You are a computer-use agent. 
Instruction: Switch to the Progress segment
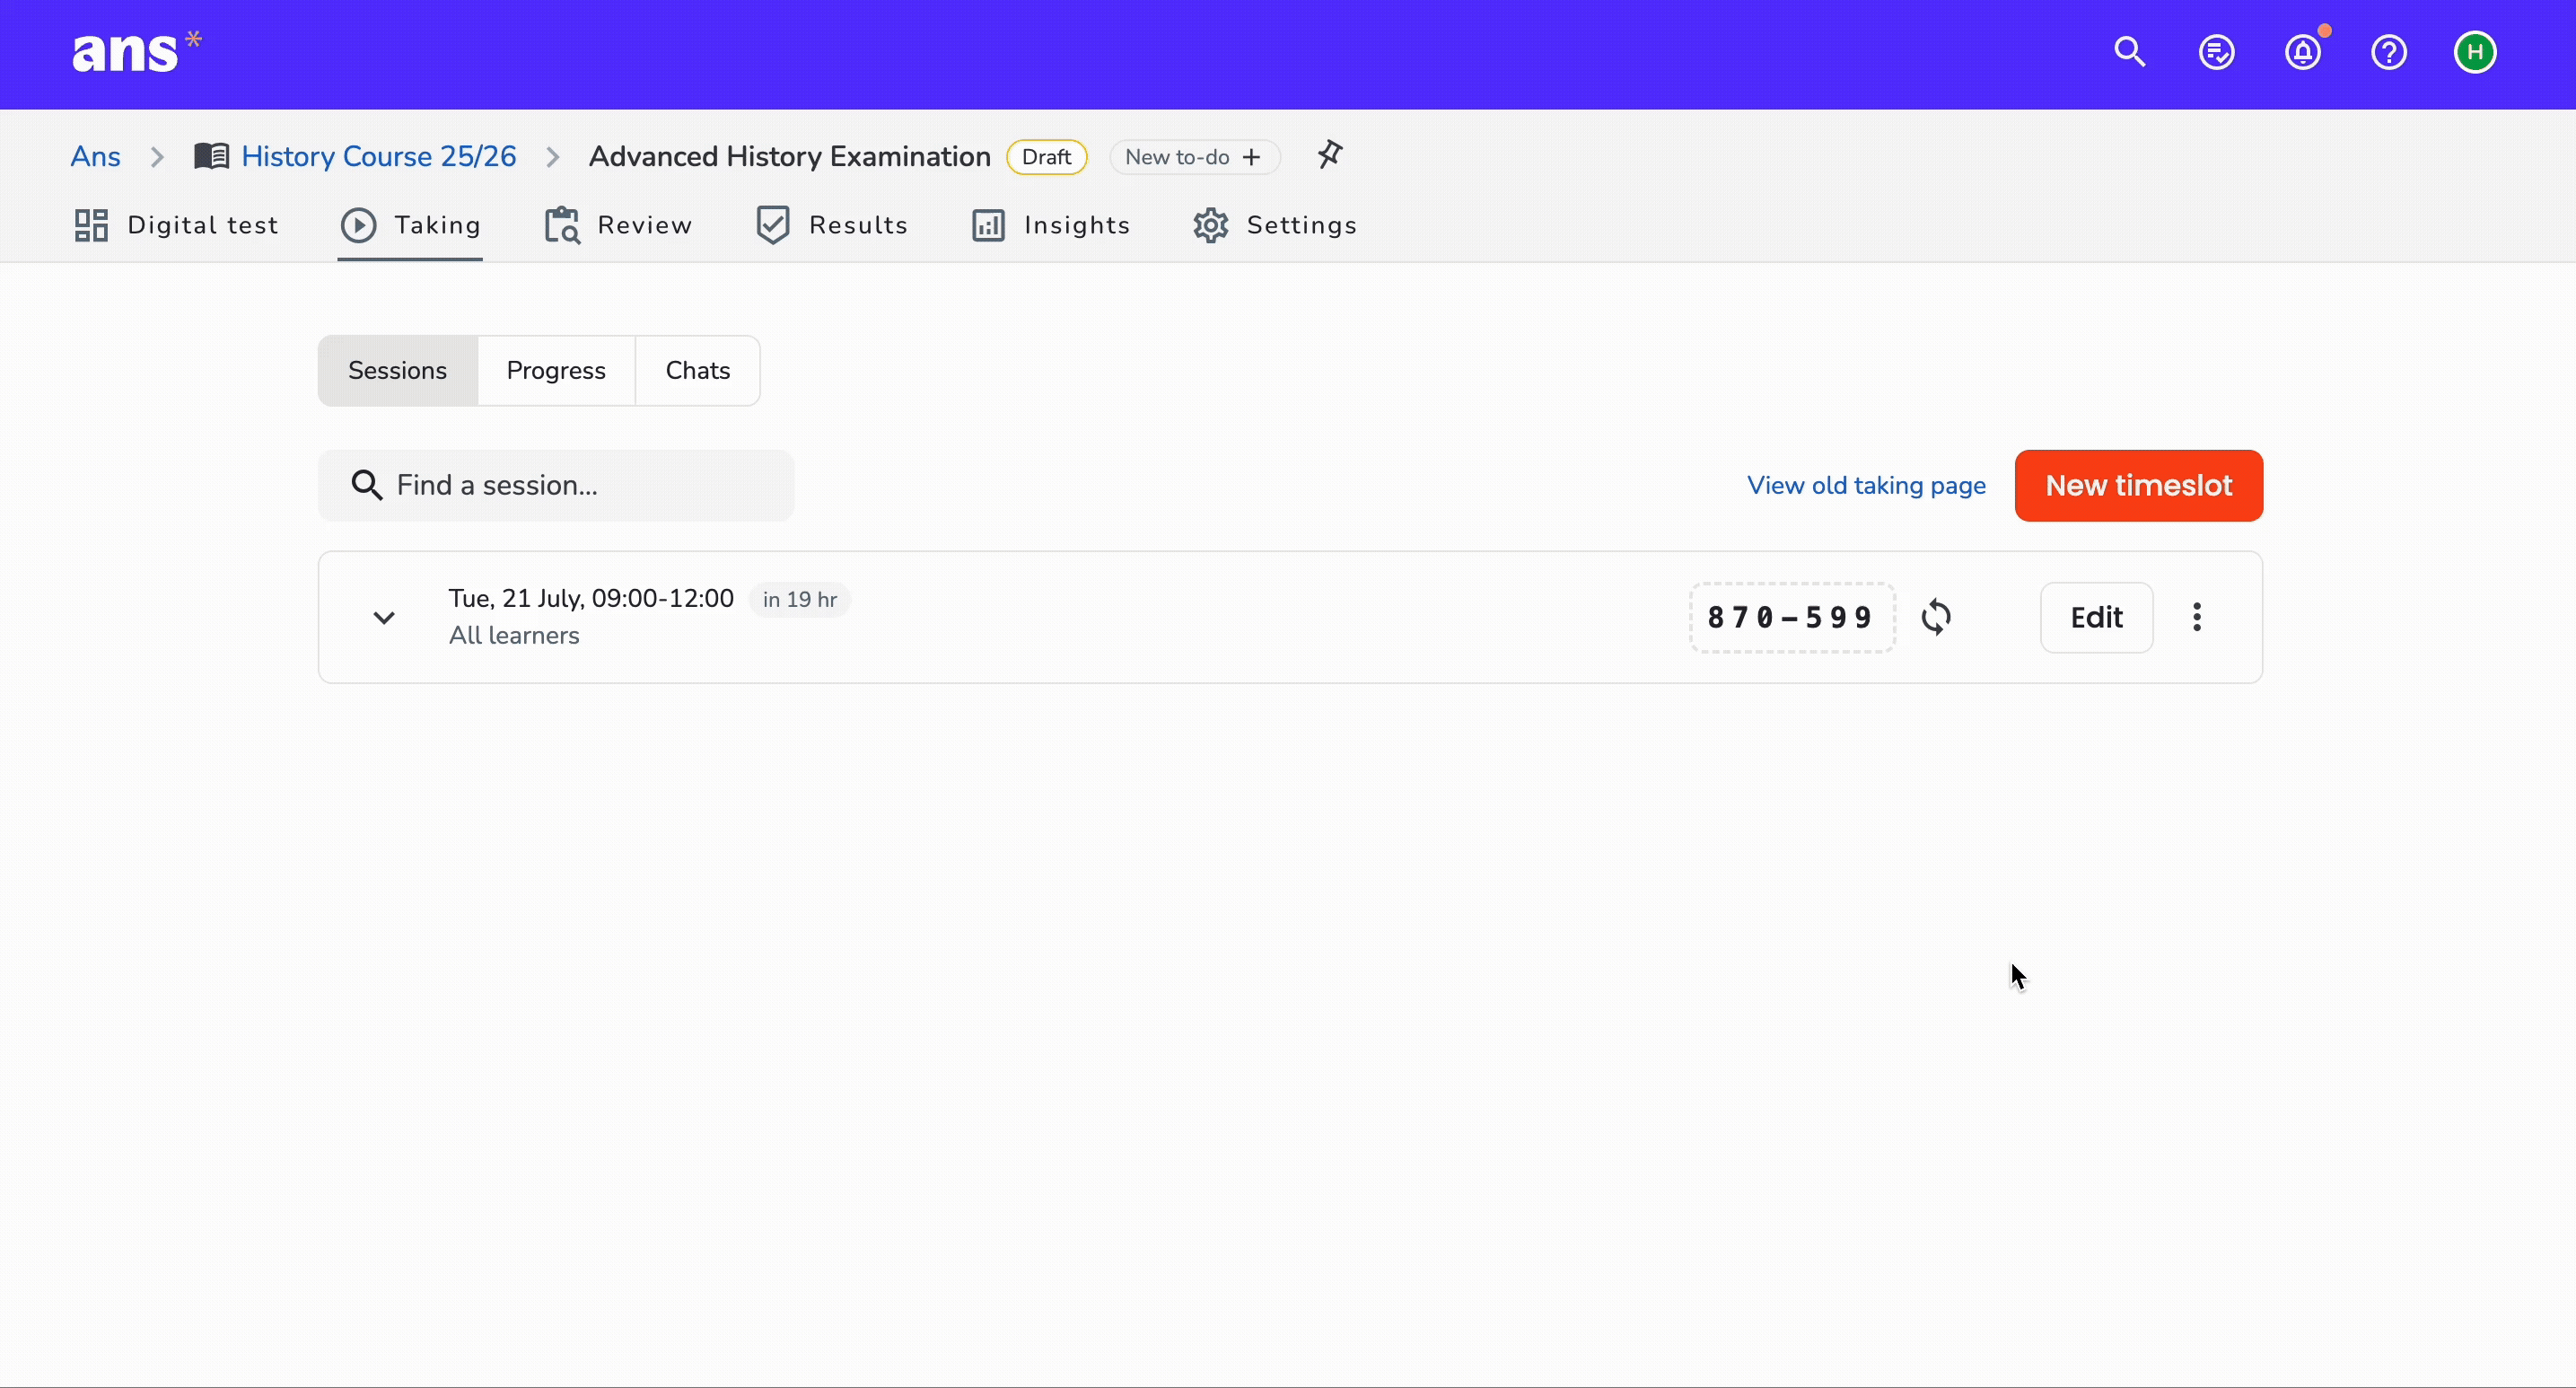[556, 370]
